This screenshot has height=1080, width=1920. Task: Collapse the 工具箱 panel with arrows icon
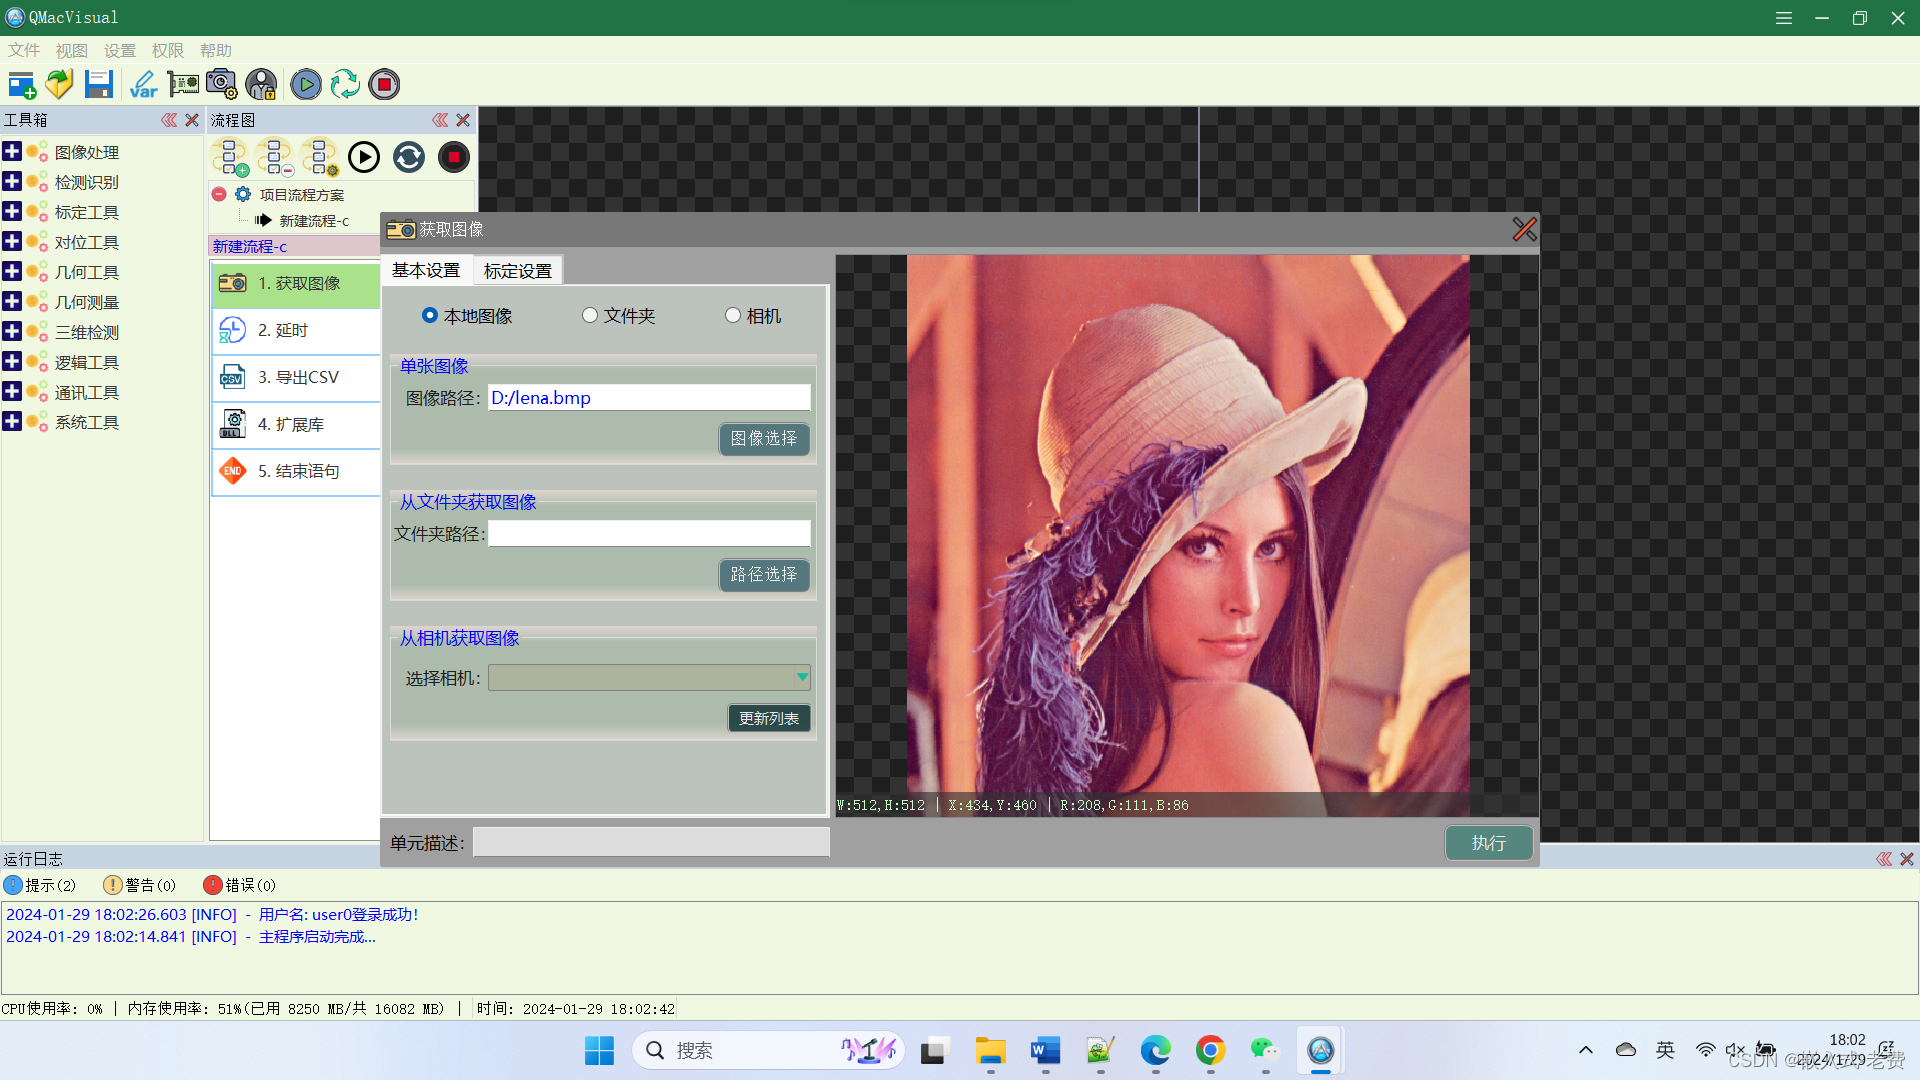169,120
